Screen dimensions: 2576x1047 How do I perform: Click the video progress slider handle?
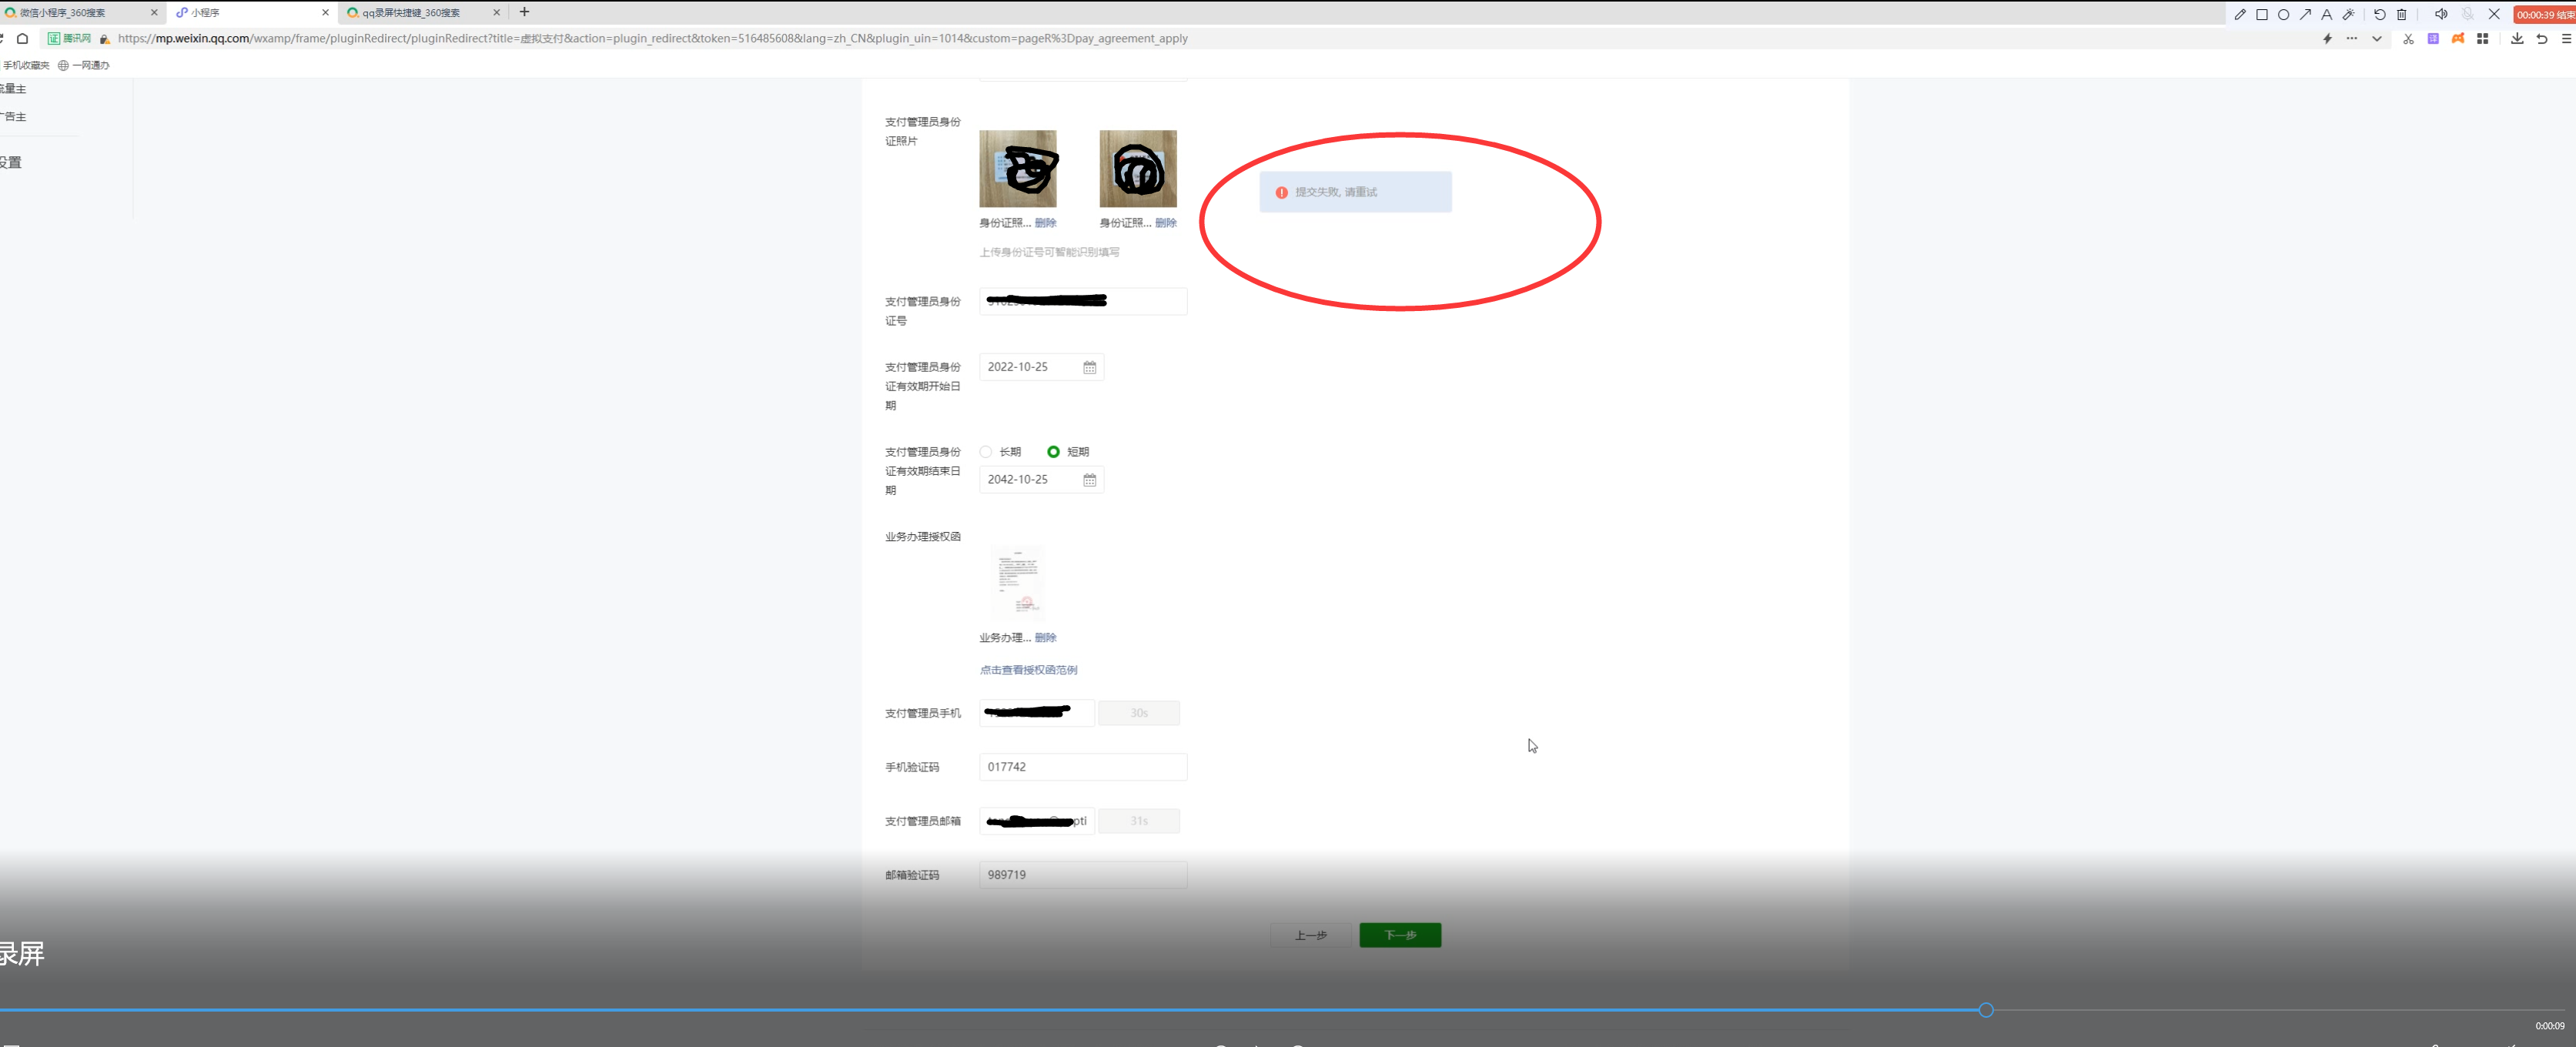(1986, 1010)
